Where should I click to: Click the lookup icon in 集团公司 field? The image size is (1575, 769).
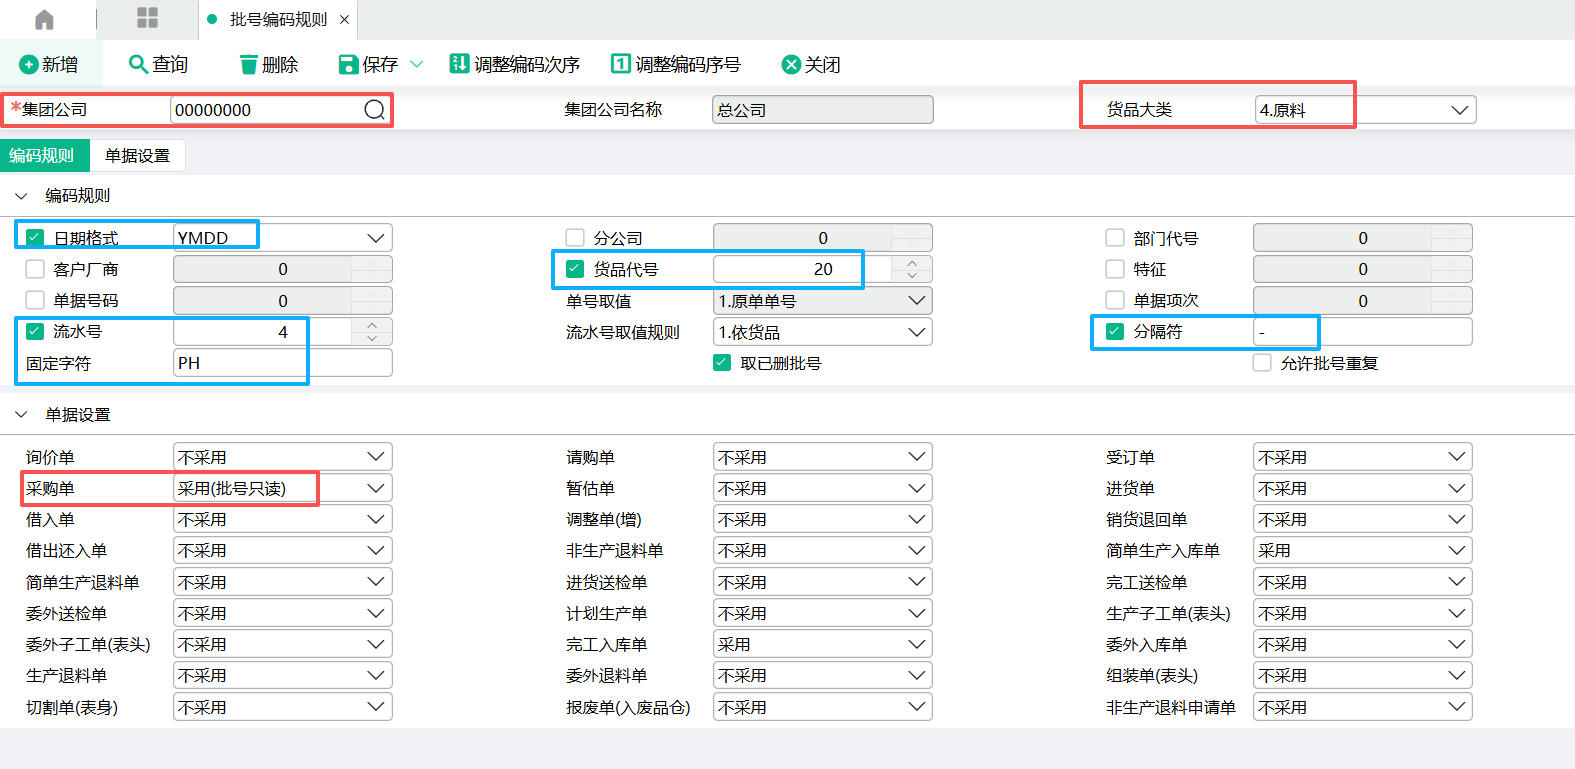point(374,110)
